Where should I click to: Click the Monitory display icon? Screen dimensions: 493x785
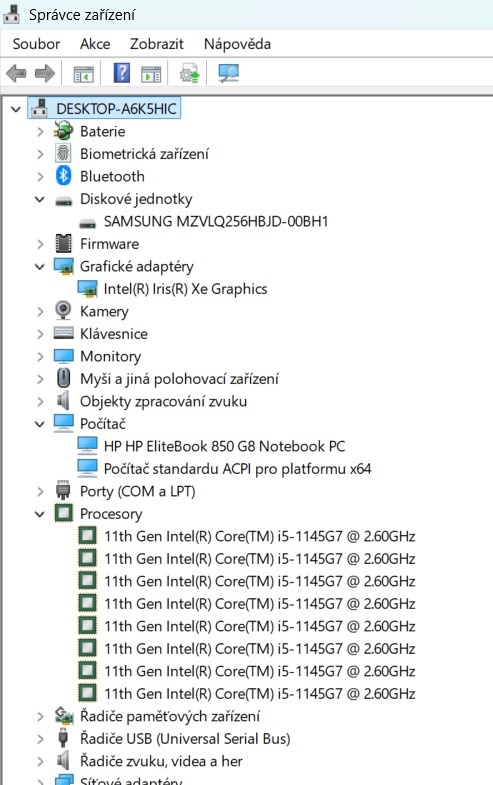point(64,356)
